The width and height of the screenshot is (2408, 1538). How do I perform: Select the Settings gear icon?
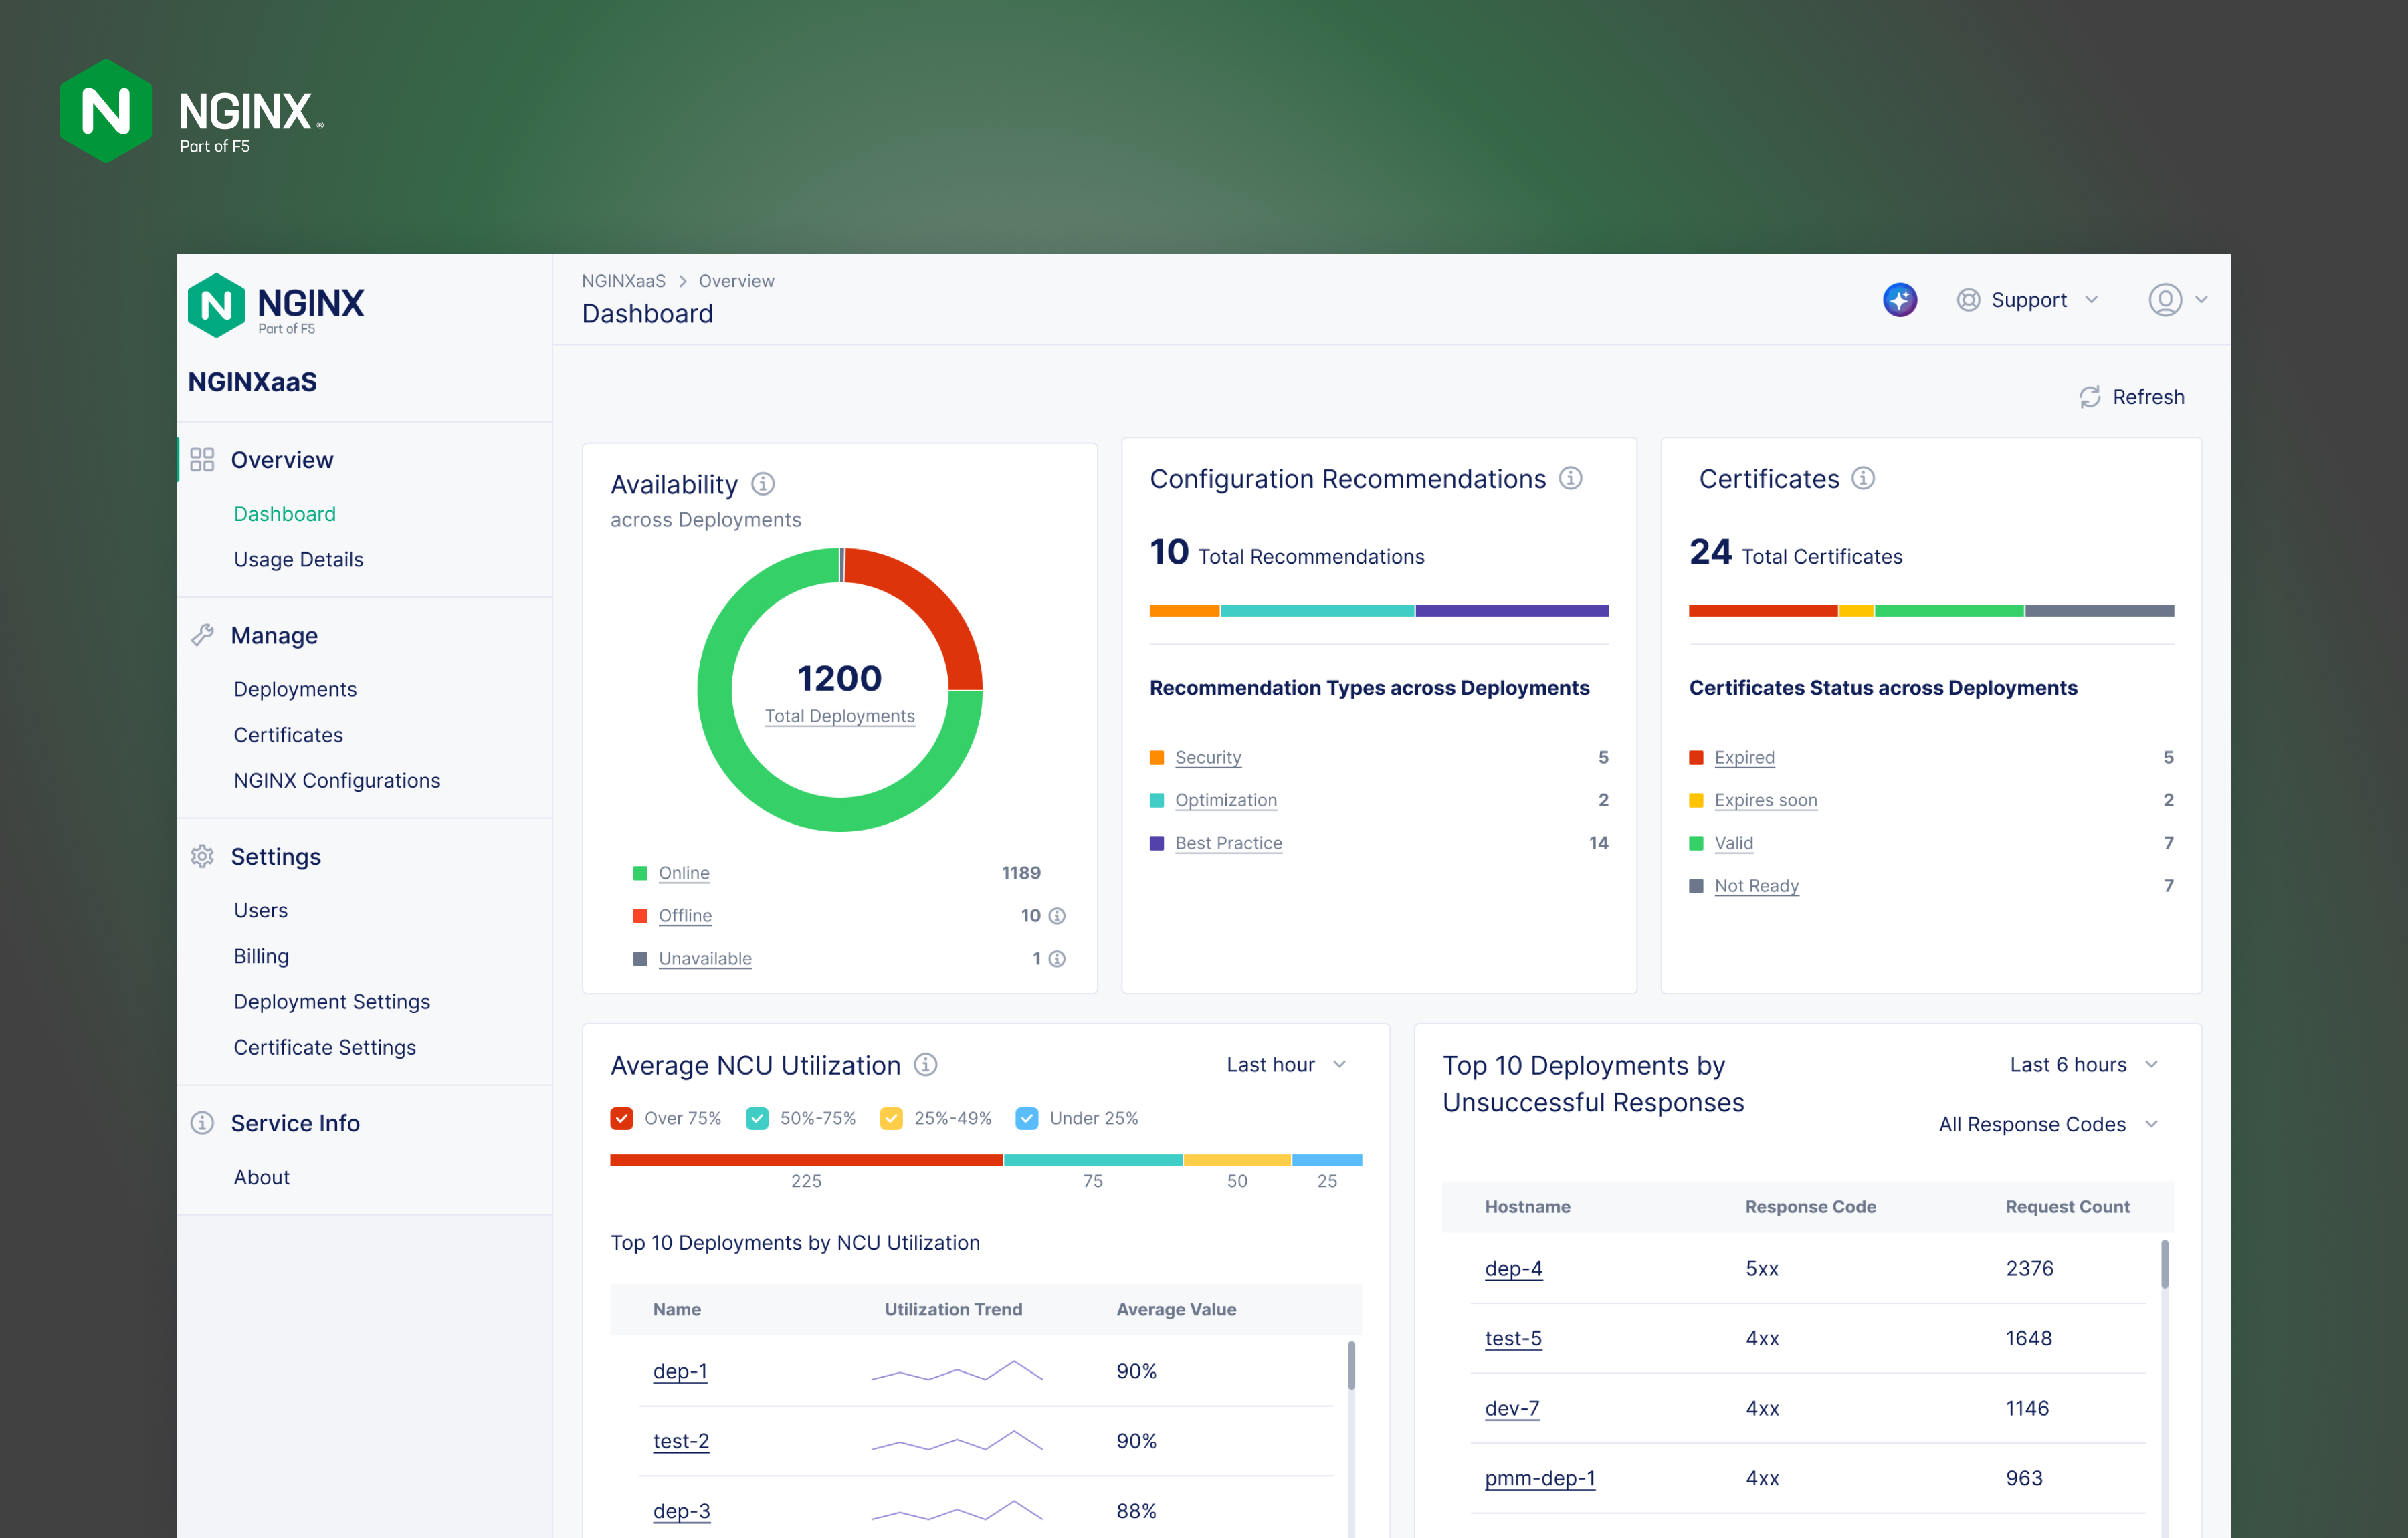[203, 856]
